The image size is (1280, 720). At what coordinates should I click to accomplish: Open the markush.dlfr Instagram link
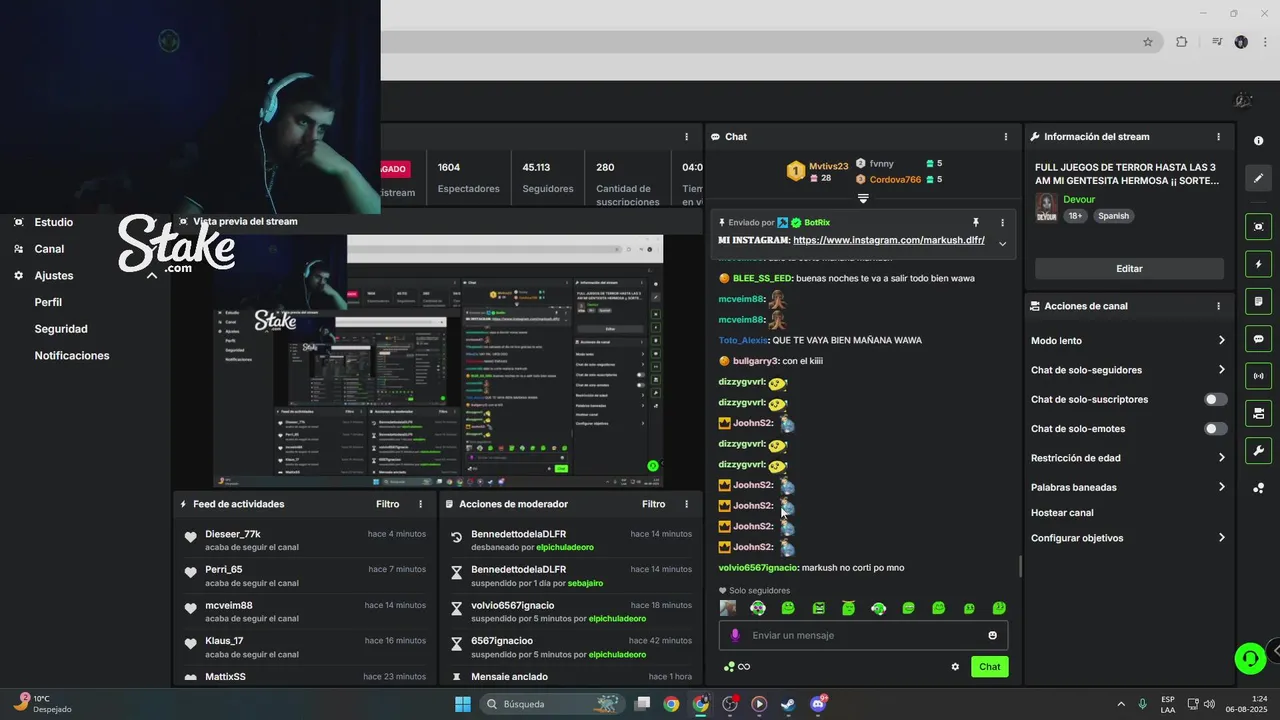pyautogui.click(x=889, y=240)
